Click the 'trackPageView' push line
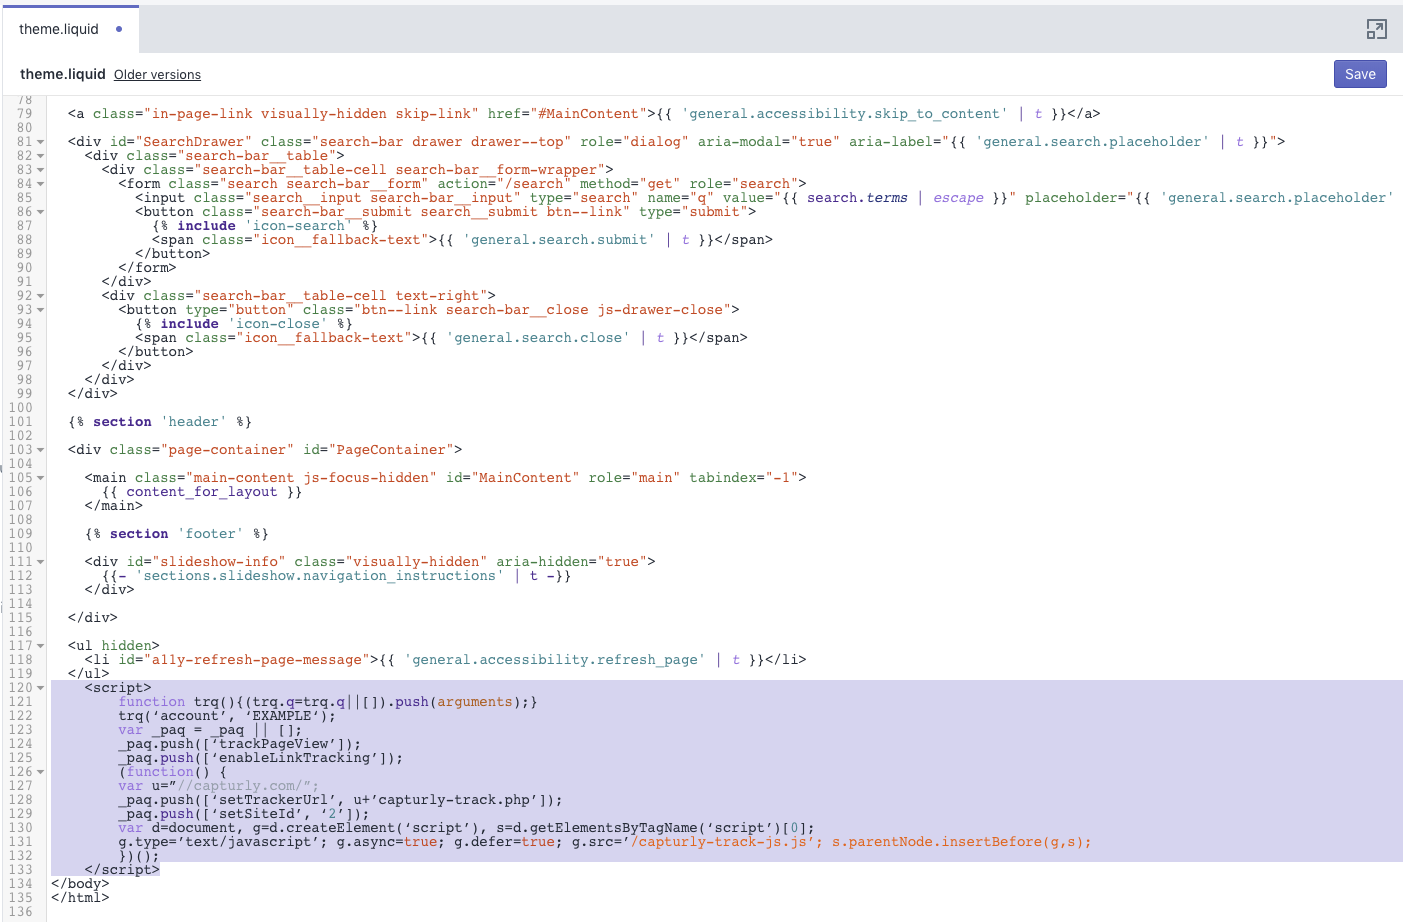The width and height of the screenshot is (1403, 922). tap(239, 744)
